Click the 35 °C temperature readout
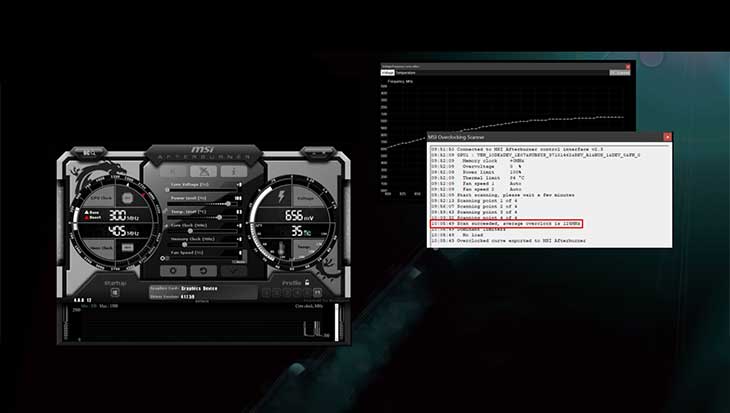The height and width of the screenshot is (413, 730). coord(301,231)
